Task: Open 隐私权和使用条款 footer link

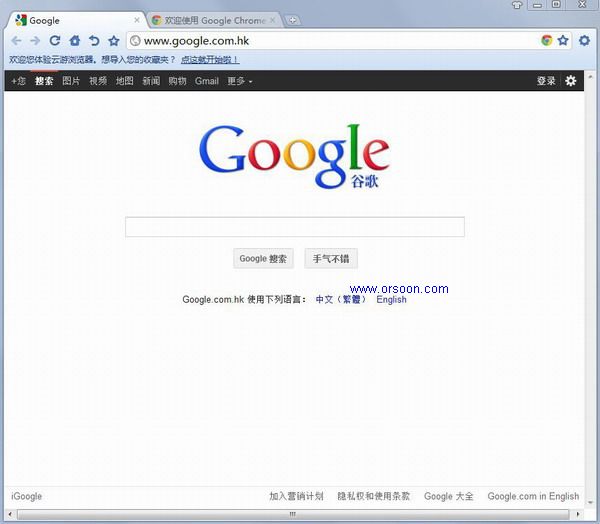Action: coord(373,496)
